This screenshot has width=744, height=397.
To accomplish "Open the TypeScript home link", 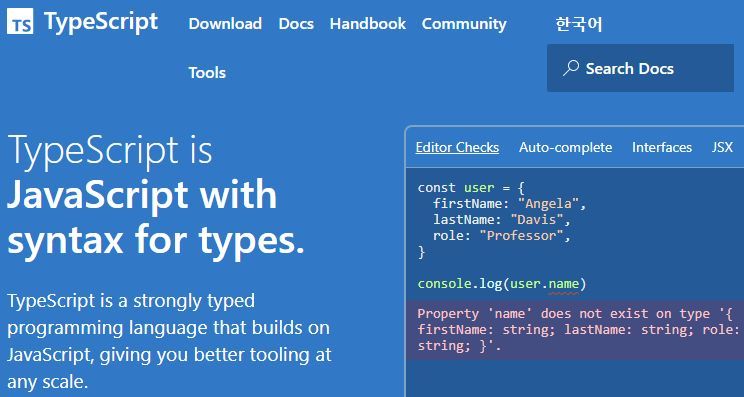I will (x=101, y=23).
